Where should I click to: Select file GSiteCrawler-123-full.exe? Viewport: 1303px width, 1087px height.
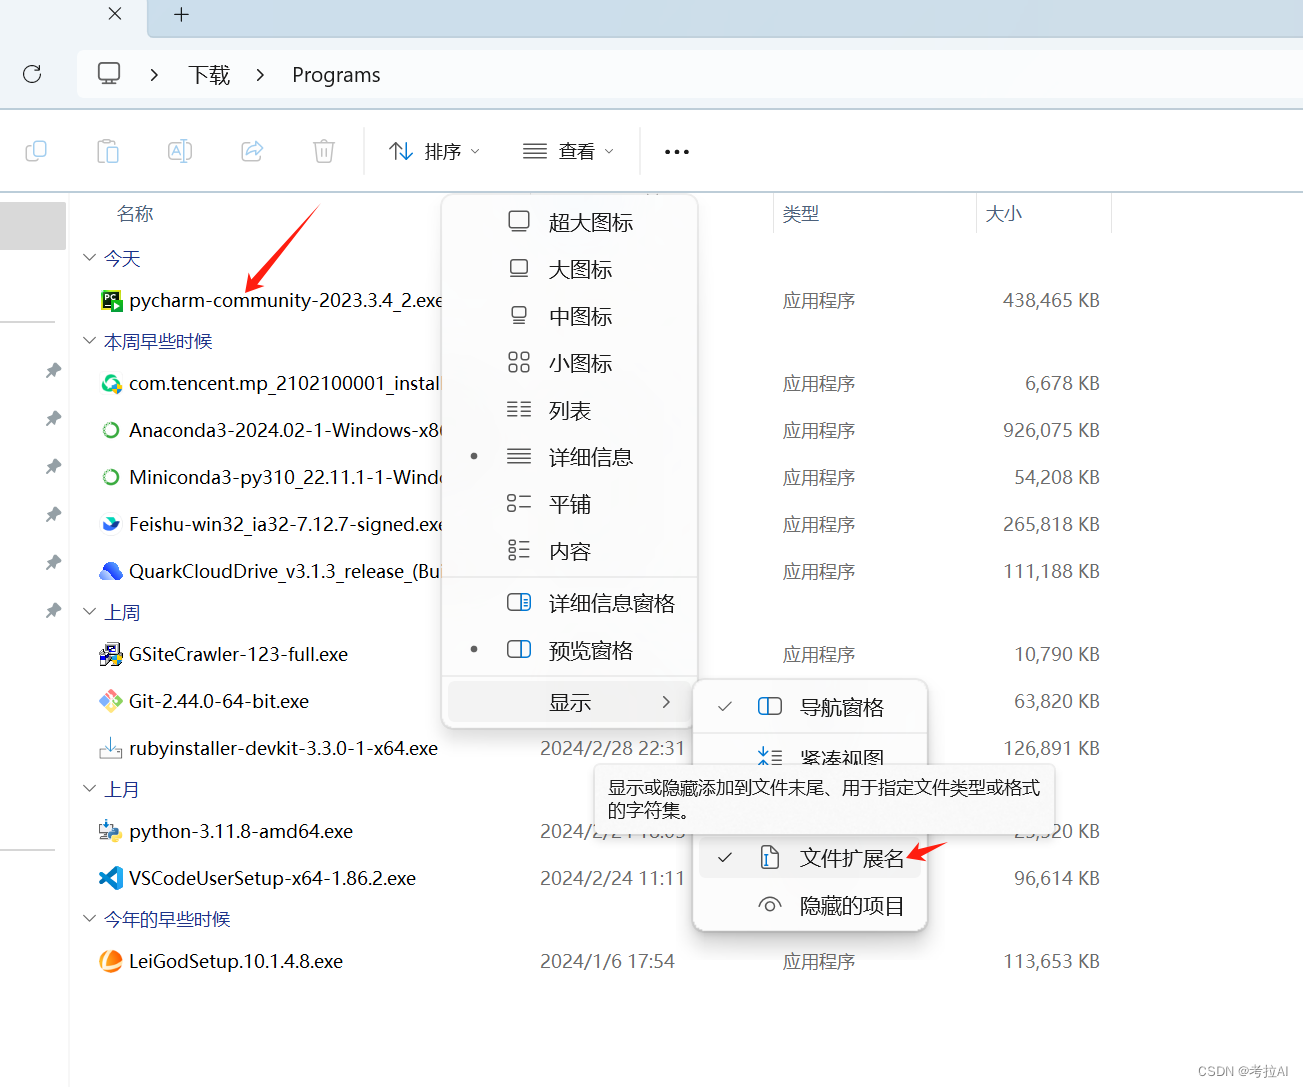238,654
